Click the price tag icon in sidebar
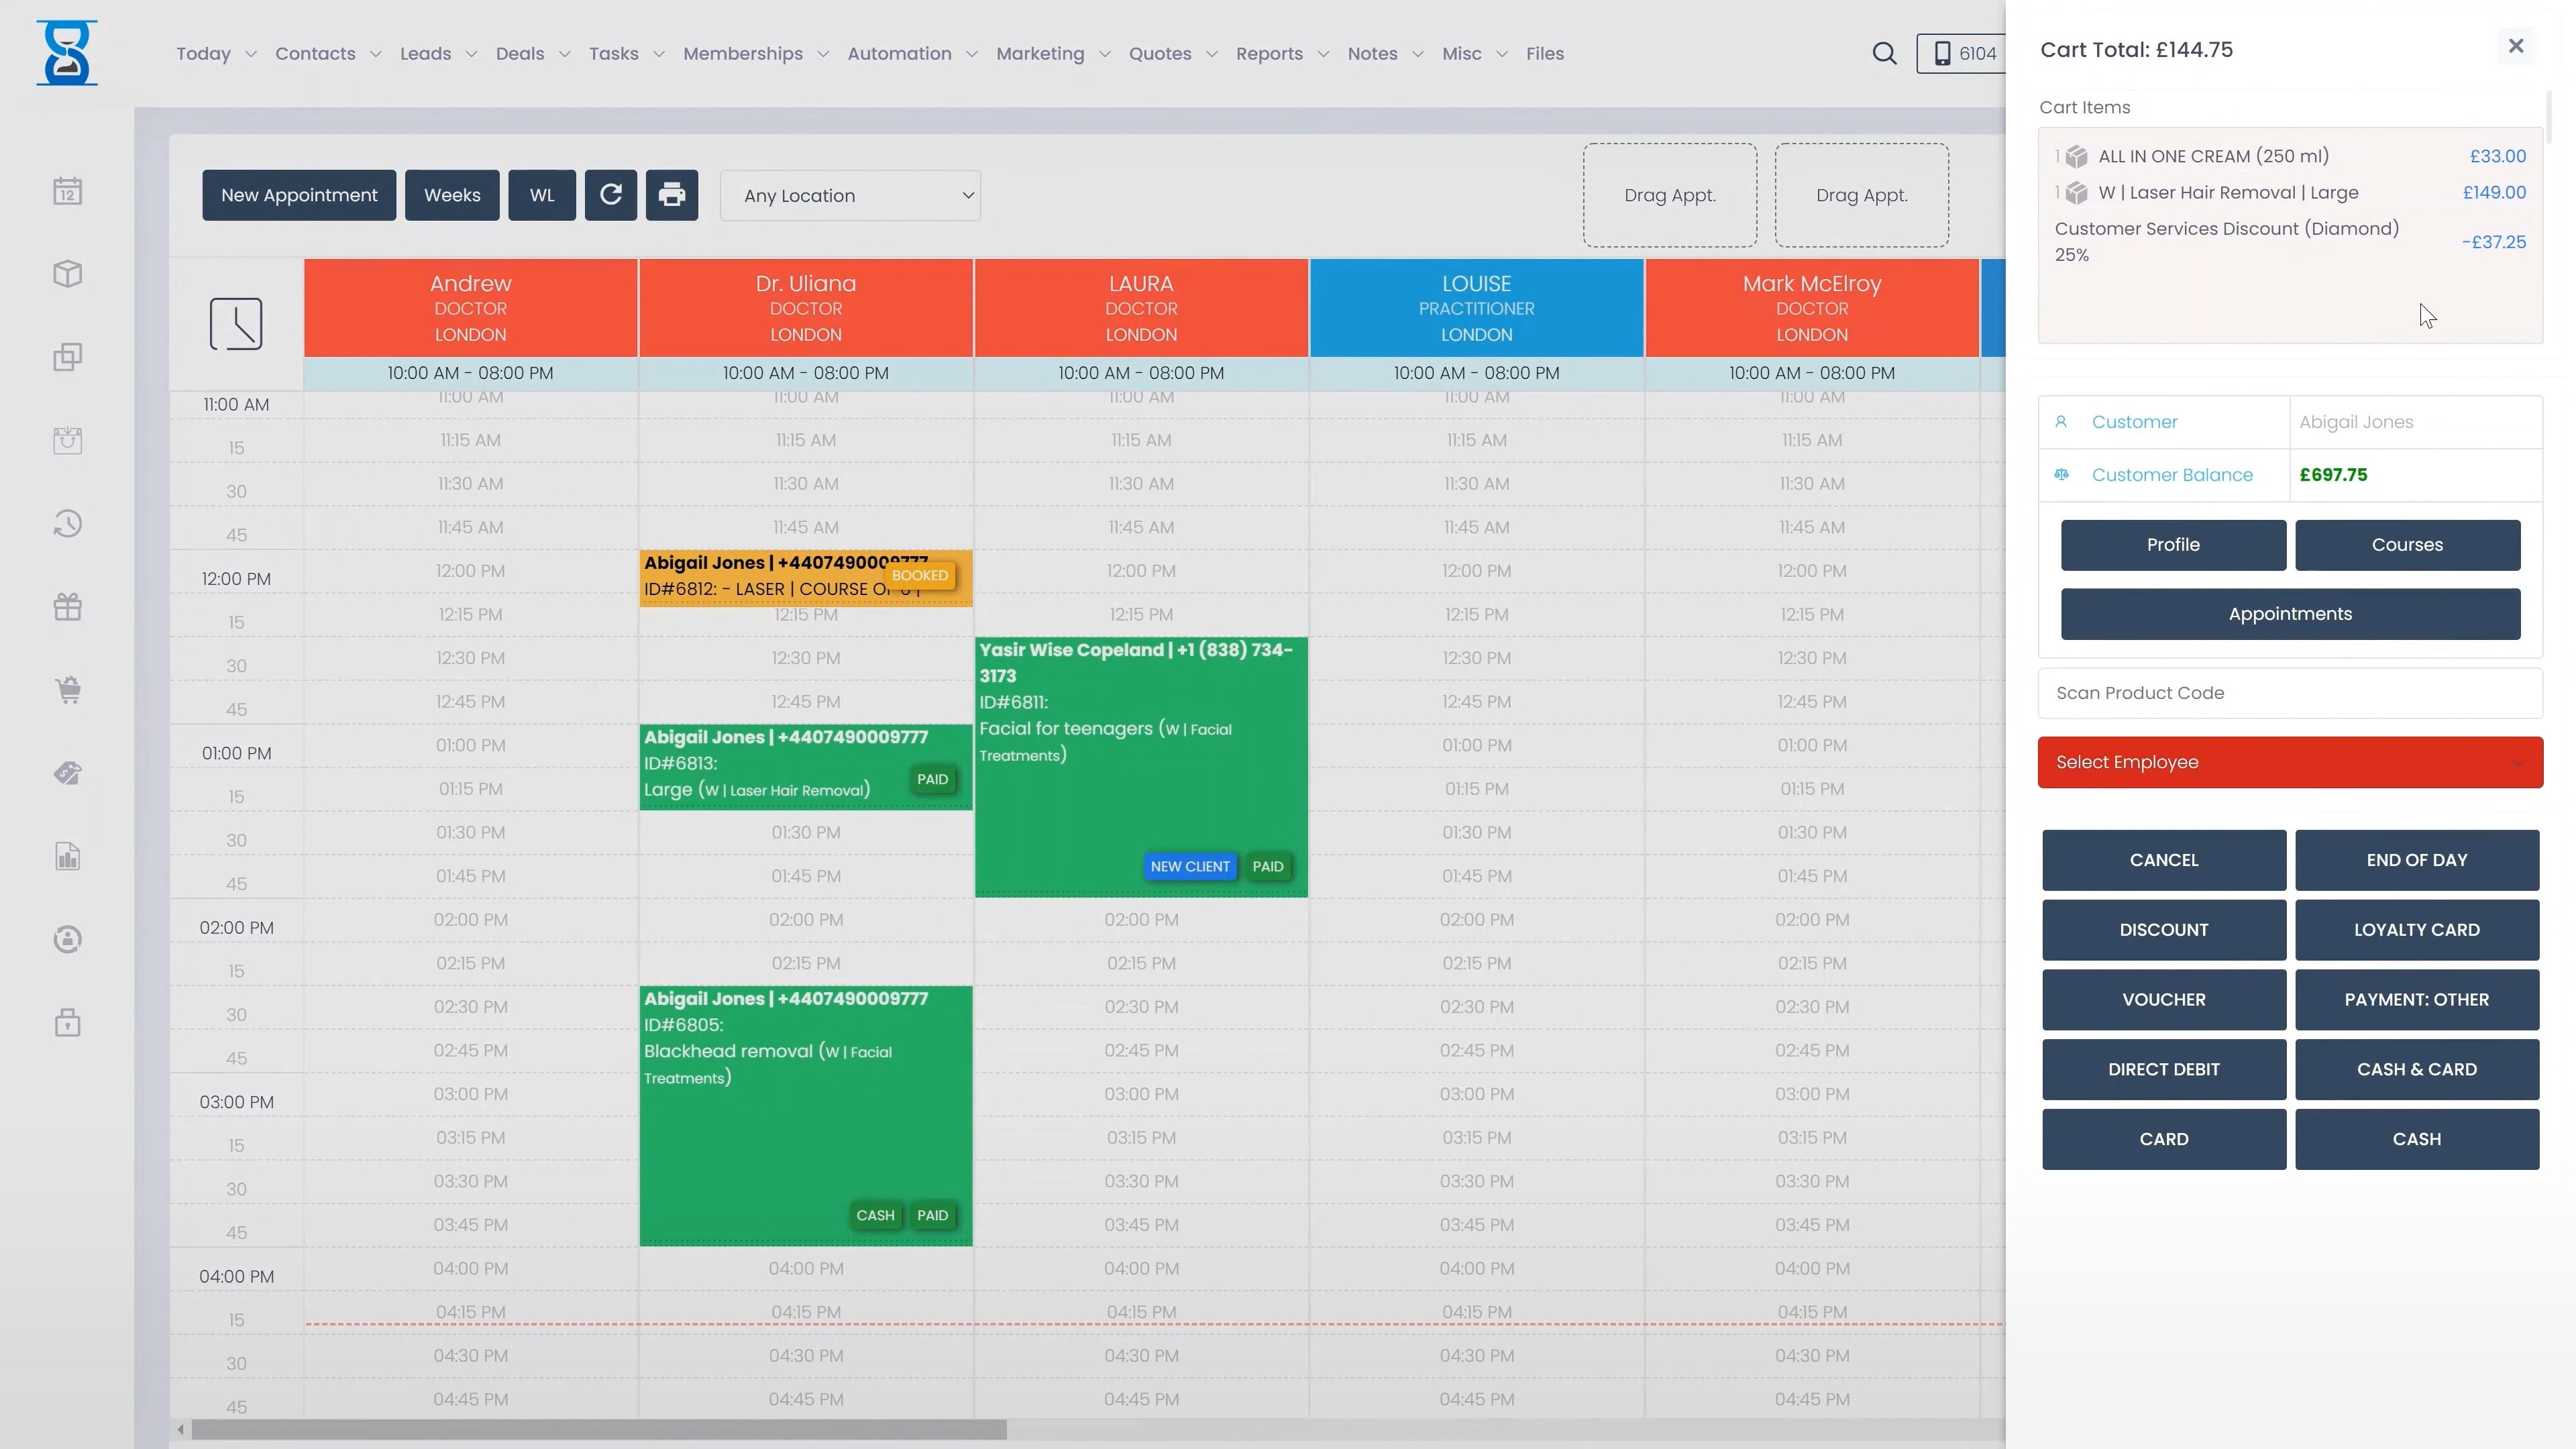The width and height of the screenshot is (2576, 1449). pos(67,772)
